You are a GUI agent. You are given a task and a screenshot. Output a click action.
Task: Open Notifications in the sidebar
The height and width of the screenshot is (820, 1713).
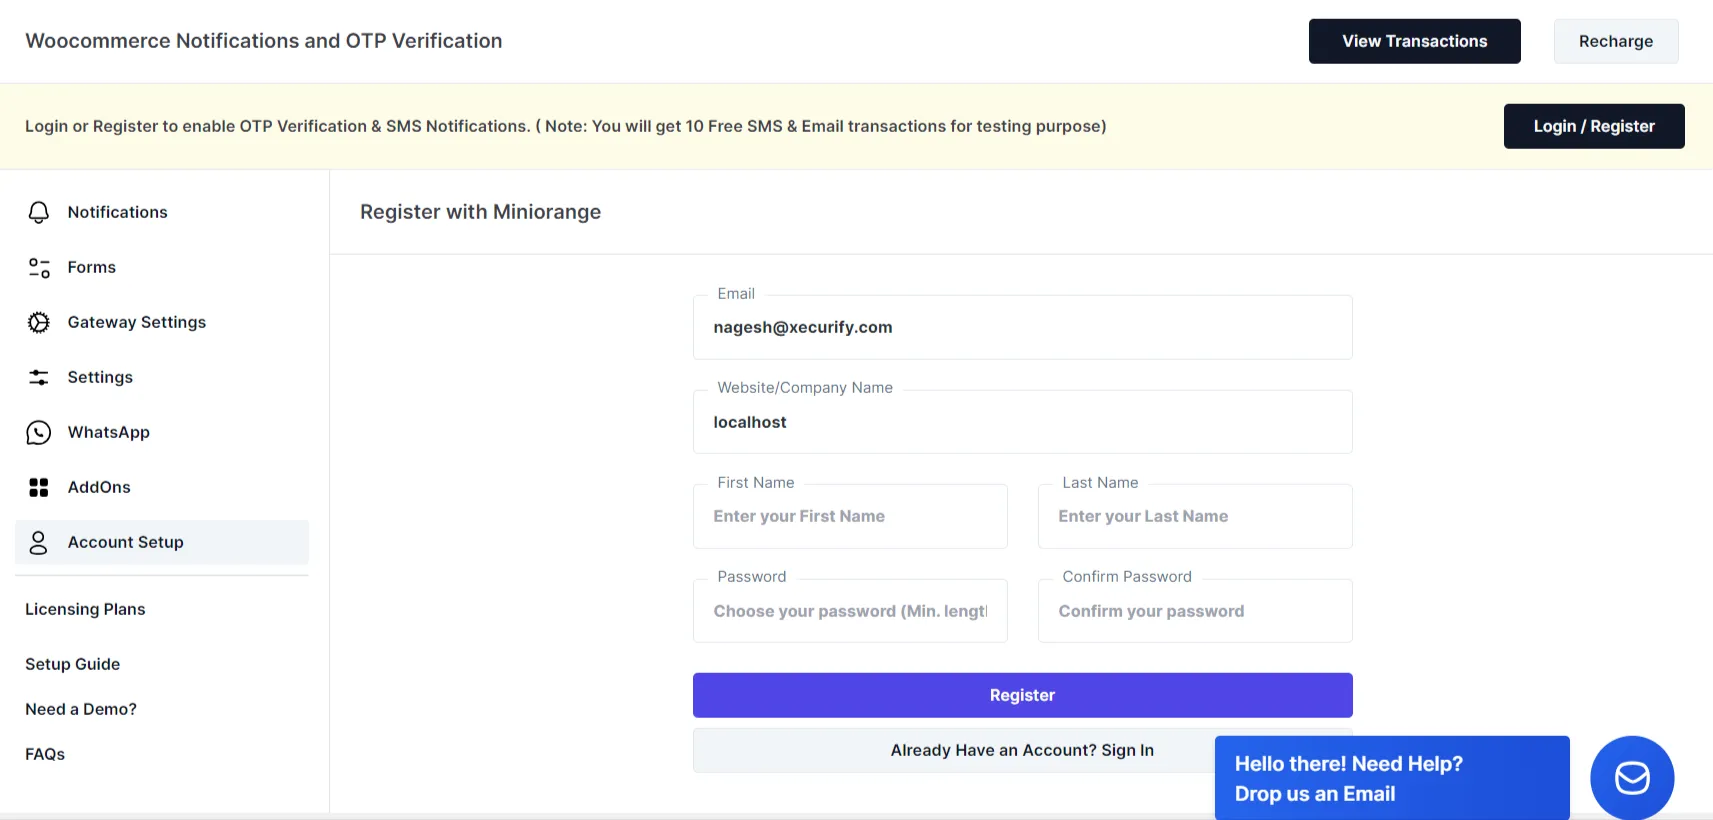coord(162,212)
